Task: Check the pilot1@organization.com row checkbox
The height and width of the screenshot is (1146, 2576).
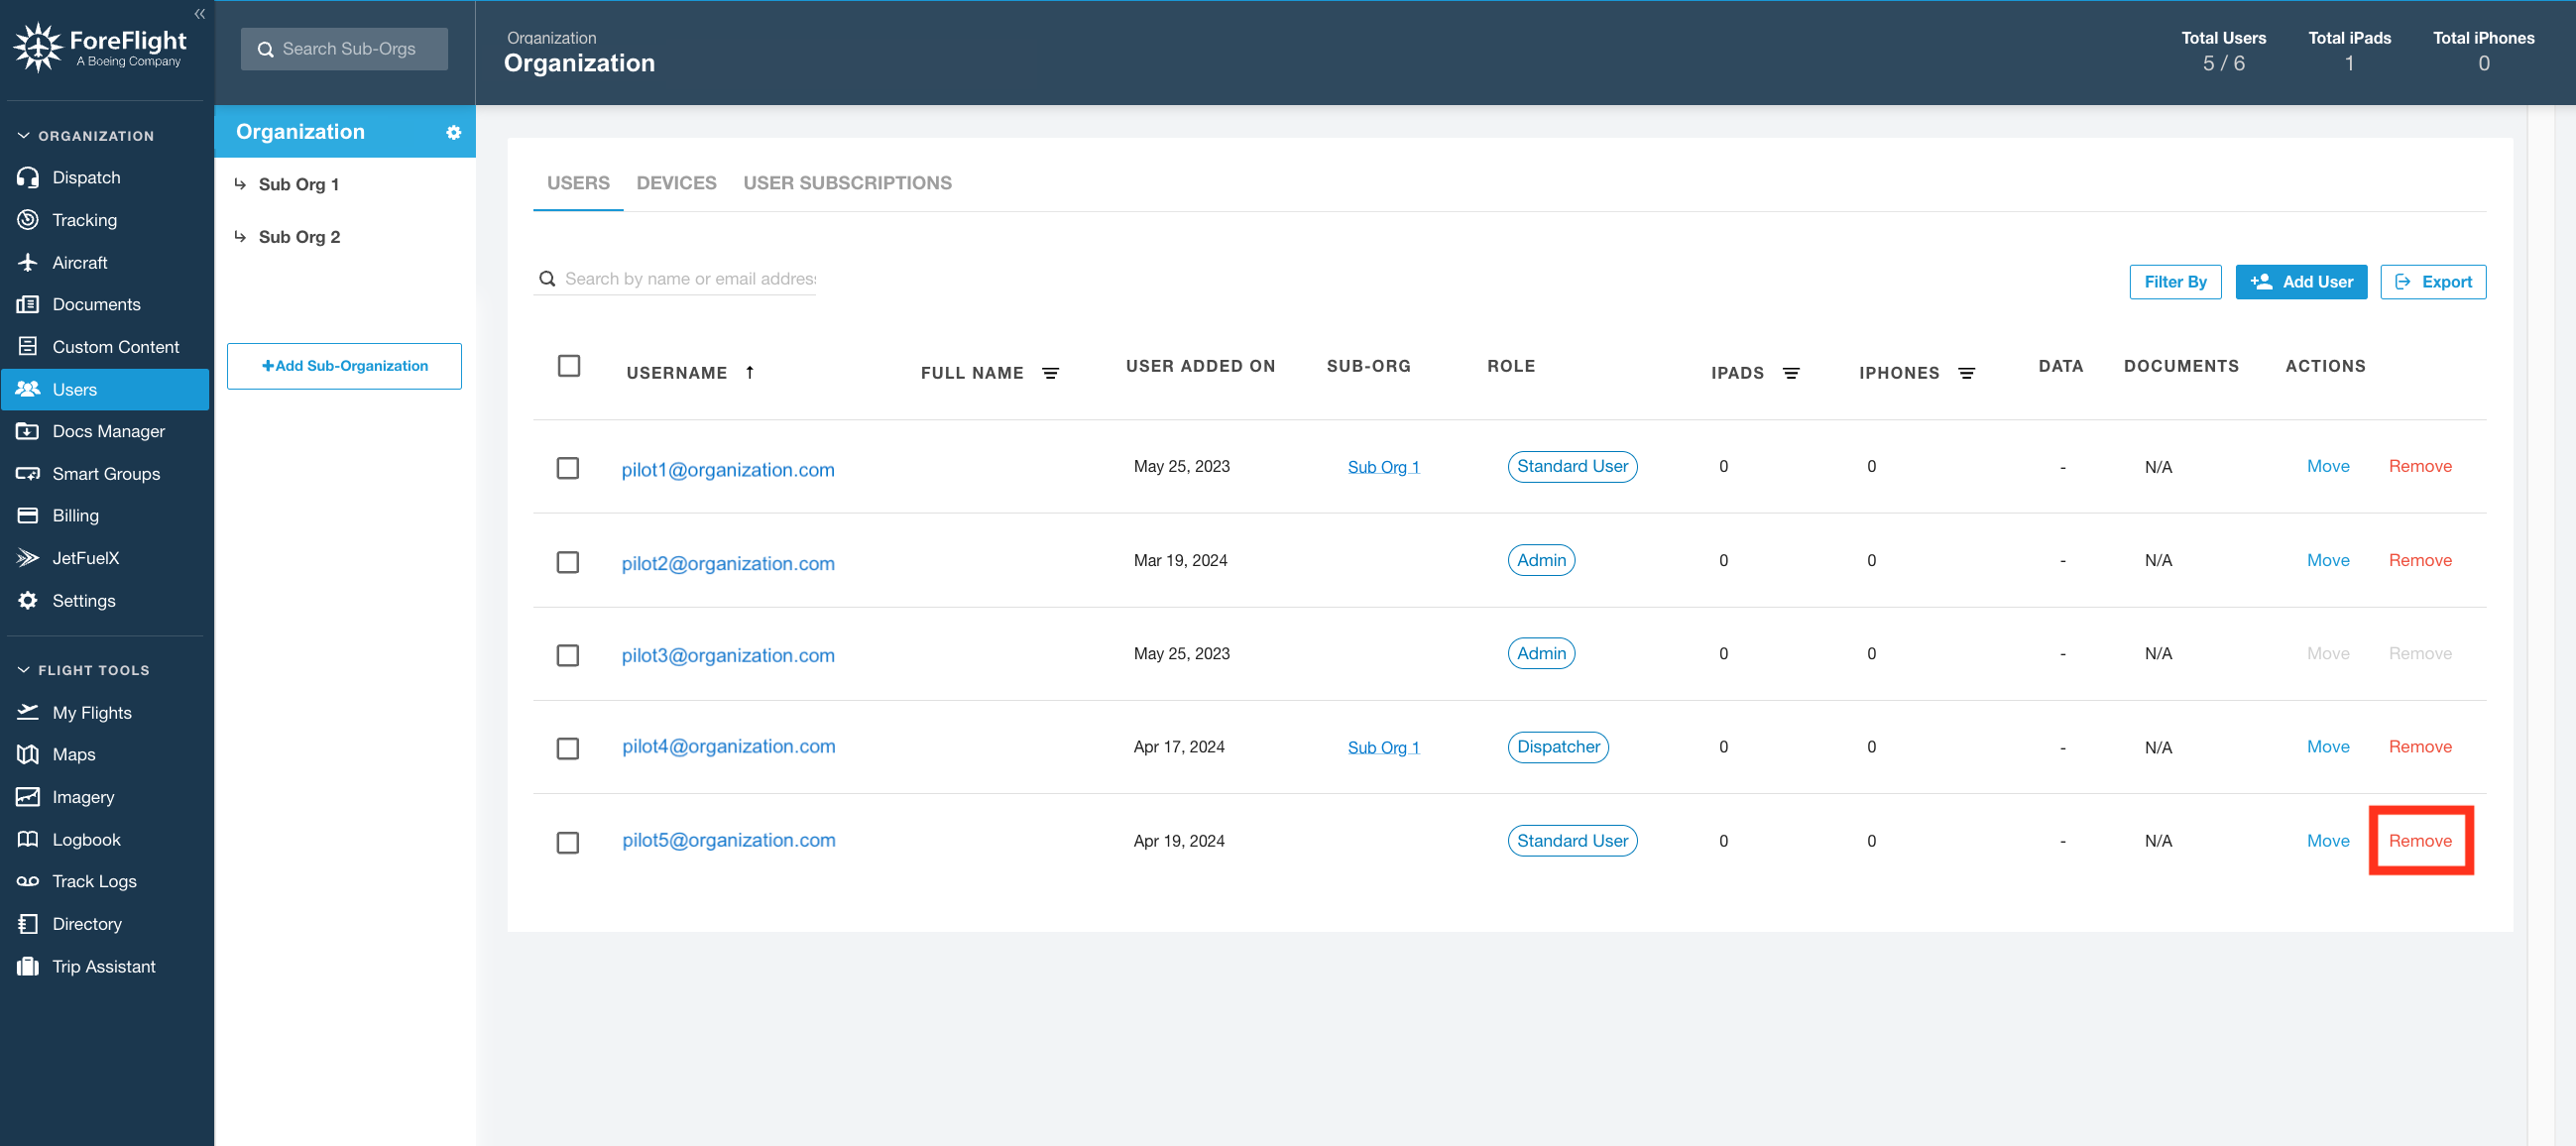Action: coord(568,468)
